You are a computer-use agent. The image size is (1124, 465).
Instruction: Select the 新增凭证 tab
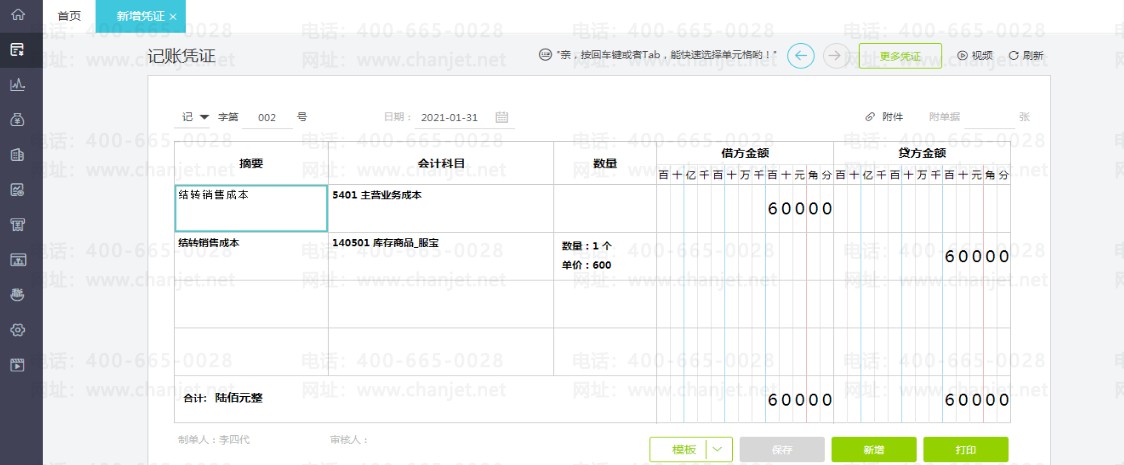coord(140,16)
